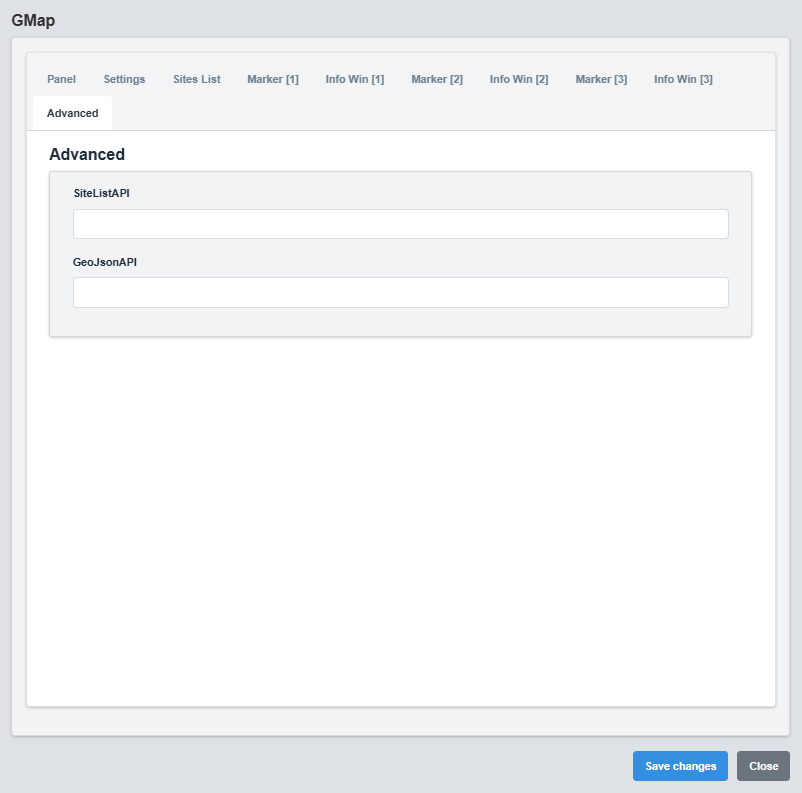
Task: Click the Close button
Action: pyautogui.click(x=763, y=766)
